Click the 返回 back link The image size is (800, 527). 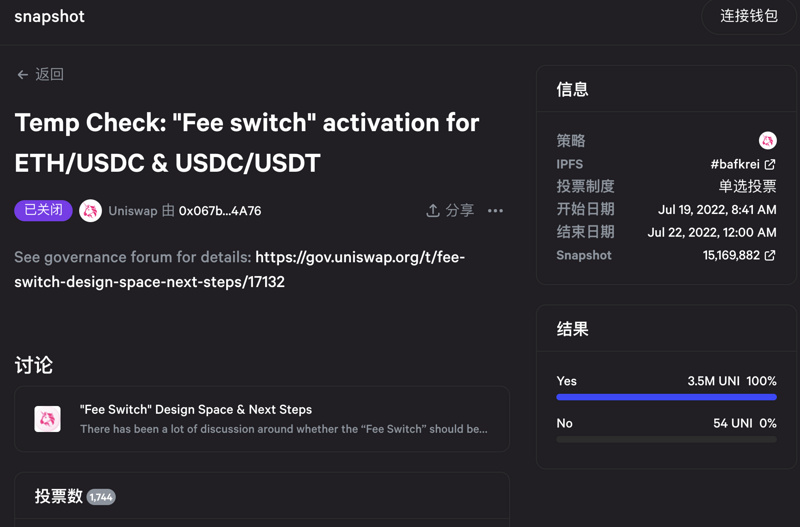pyautogui.click(x=49, y=75)
